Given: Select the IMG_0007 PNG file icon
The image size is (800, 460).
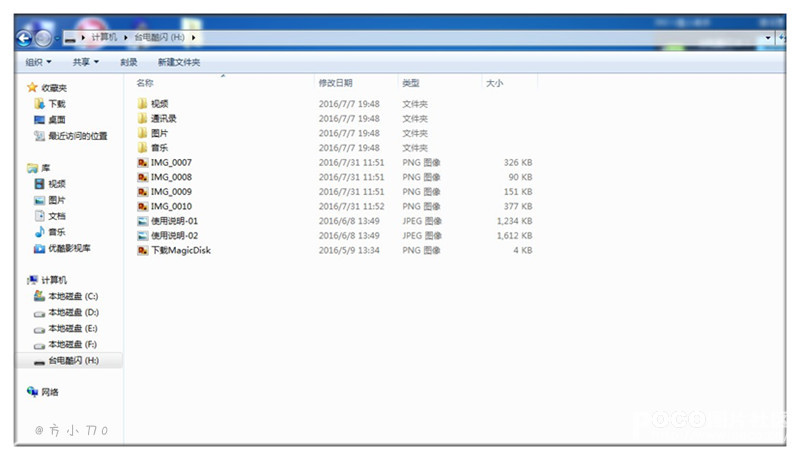Looking at the screenshot, I should (143, 162).
